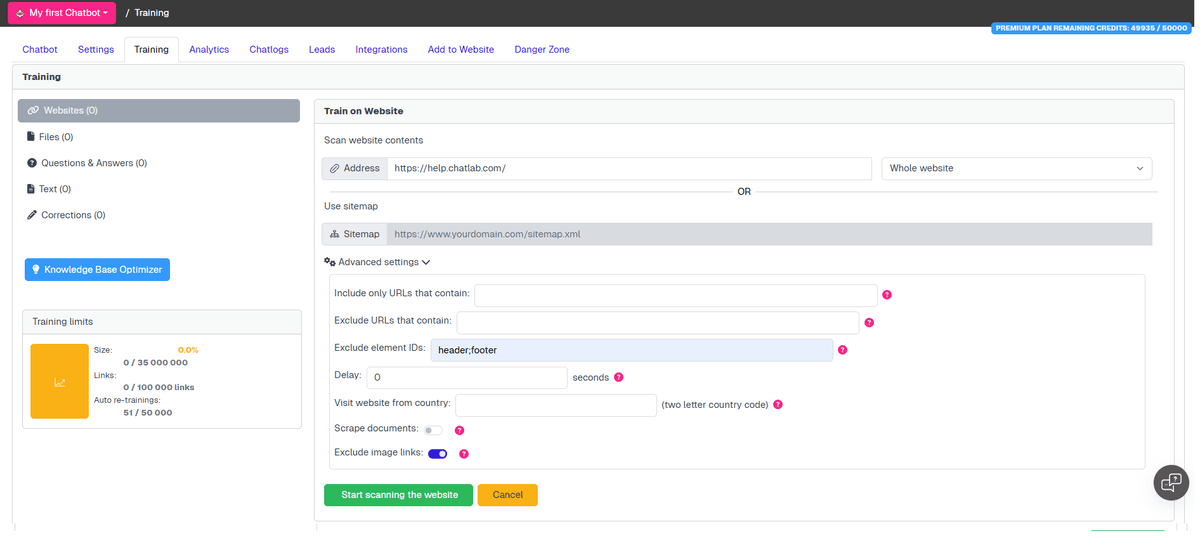Click the Knowledge Base Optimizer button
This screenshot has height=538, width=1200.
click(97, 269)
